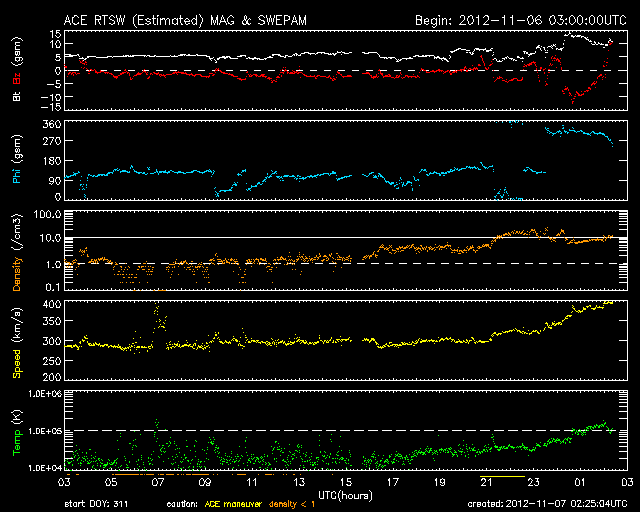Click the chart title 'ACE RTSW (Estimated) MAG & SWEPAM'
Viewport: 640px width, 512px height.
click(185, 20)
